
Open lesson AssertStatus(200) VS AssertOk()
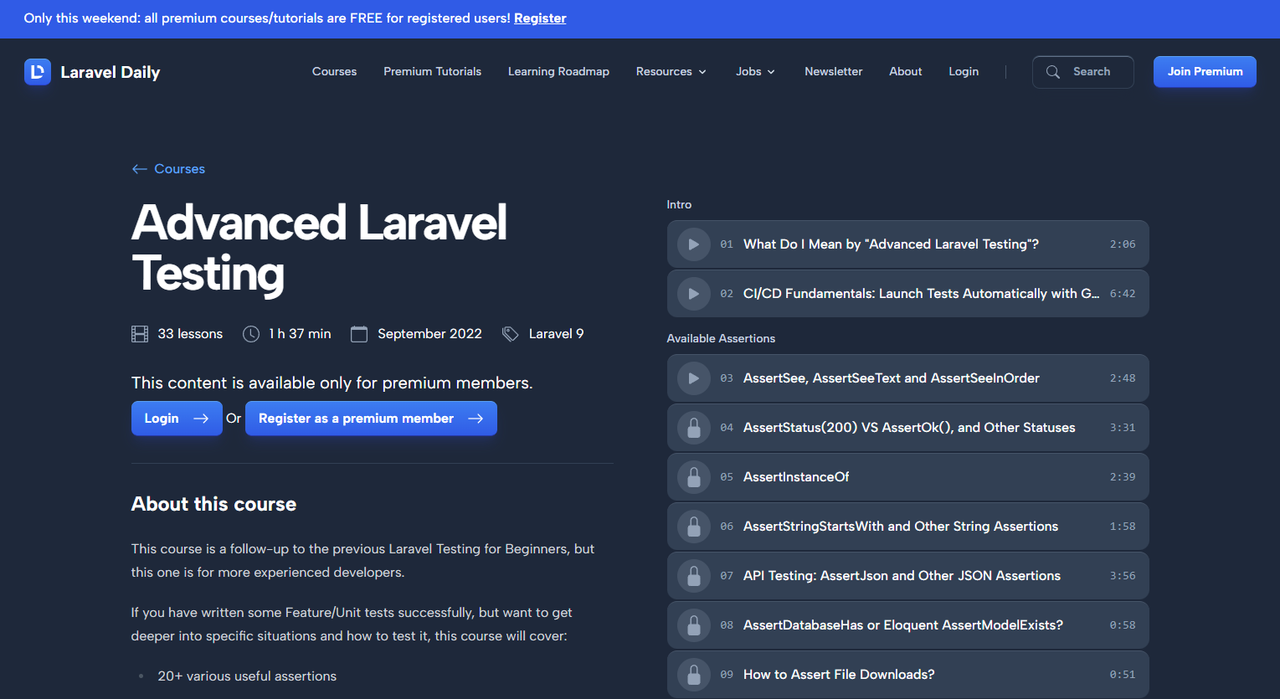point(908,428)
